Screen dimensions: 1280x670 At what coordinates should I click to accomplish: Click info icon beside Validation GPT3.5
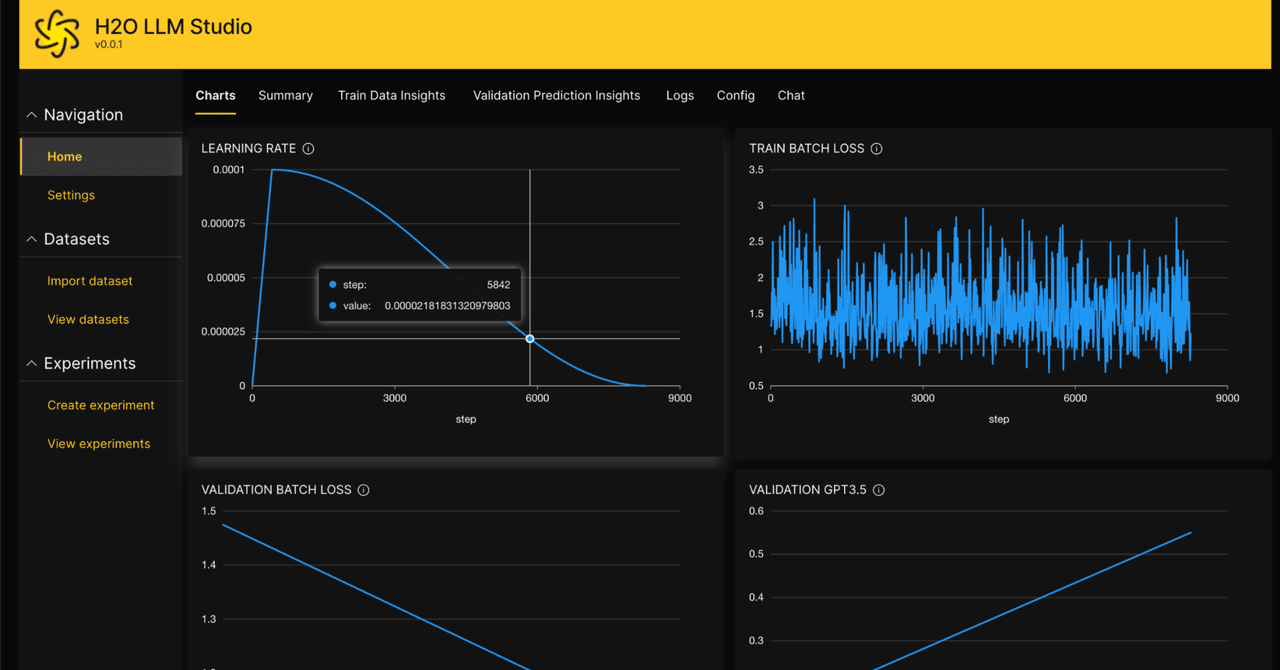point(878,490)
